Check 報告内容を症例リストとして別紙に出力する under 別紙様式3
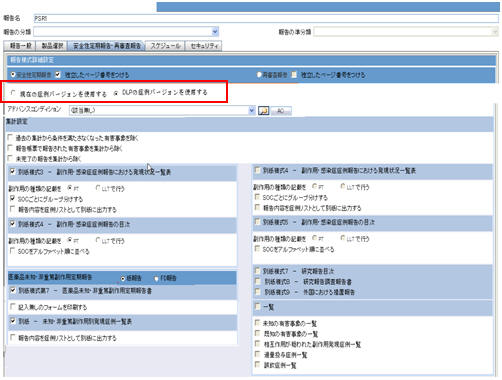The height and width of the screenshot is (380, 502). click(13, 209)
